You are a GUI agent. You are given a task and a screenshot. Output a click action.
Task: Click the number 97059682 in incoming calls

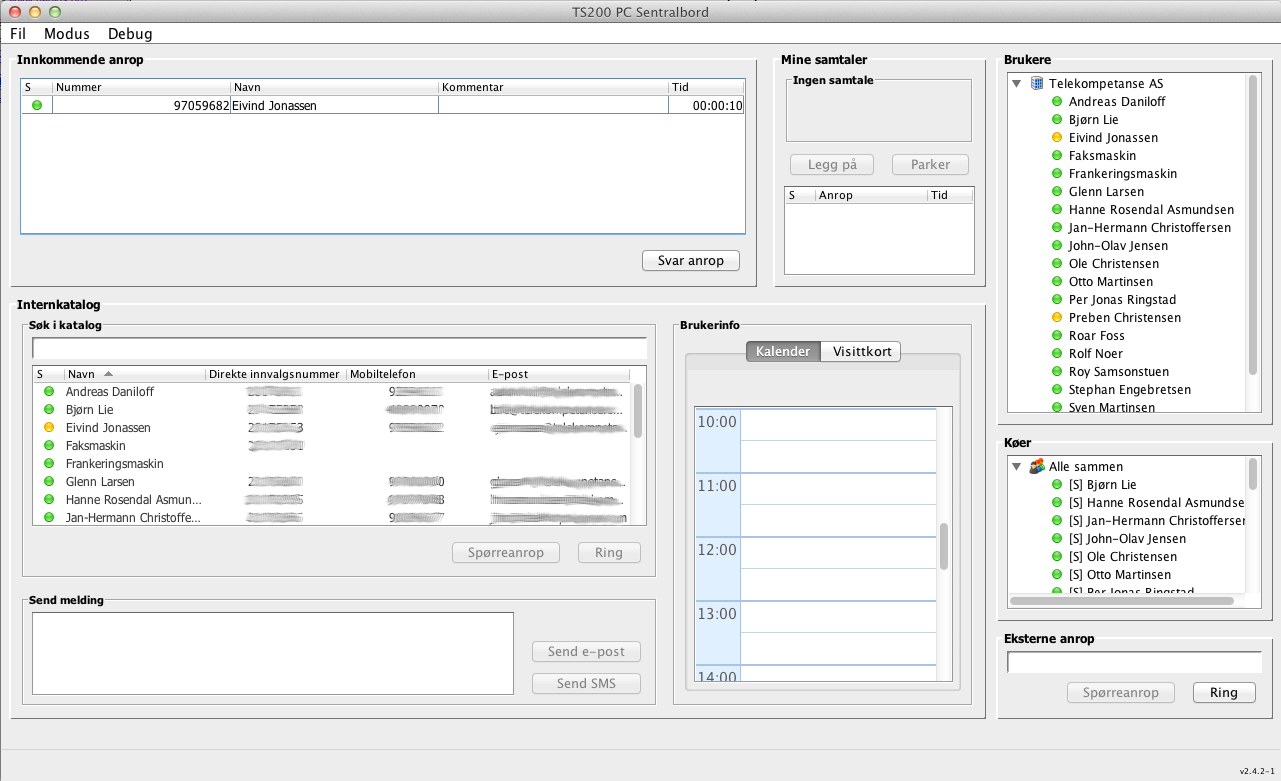pos(201,105)
